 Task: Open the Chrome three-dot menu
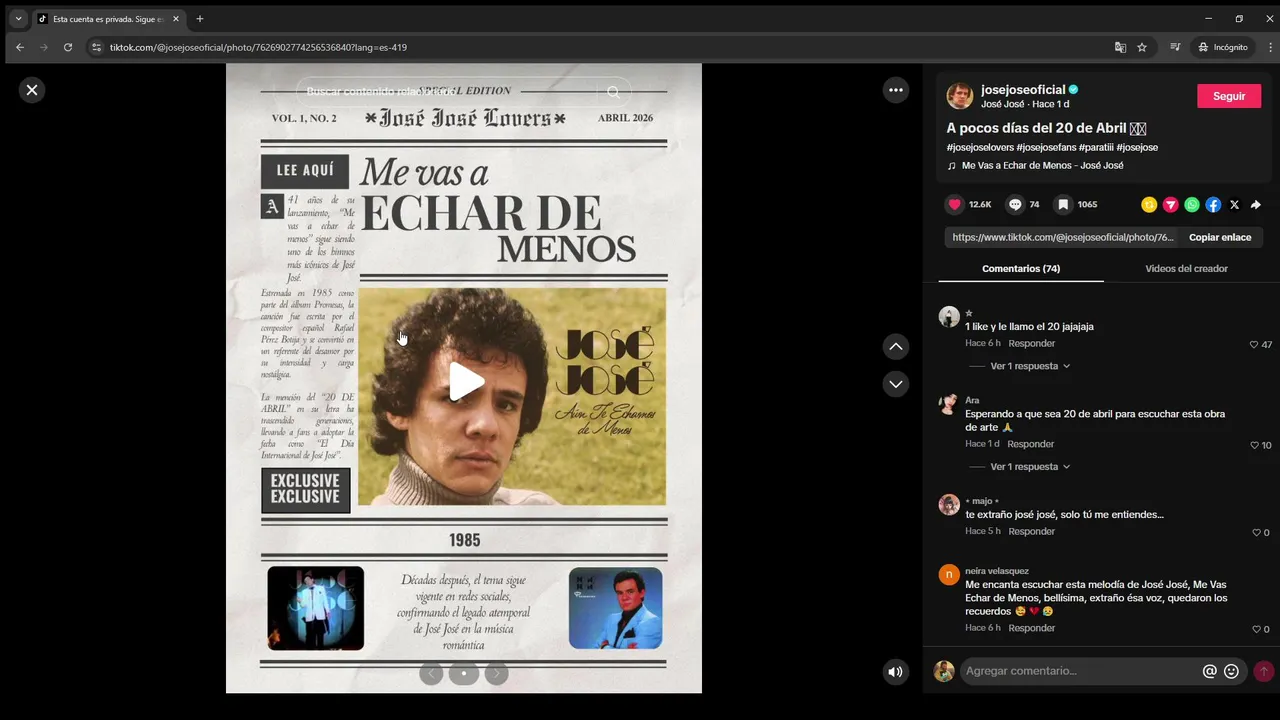tap(1272, 47)
